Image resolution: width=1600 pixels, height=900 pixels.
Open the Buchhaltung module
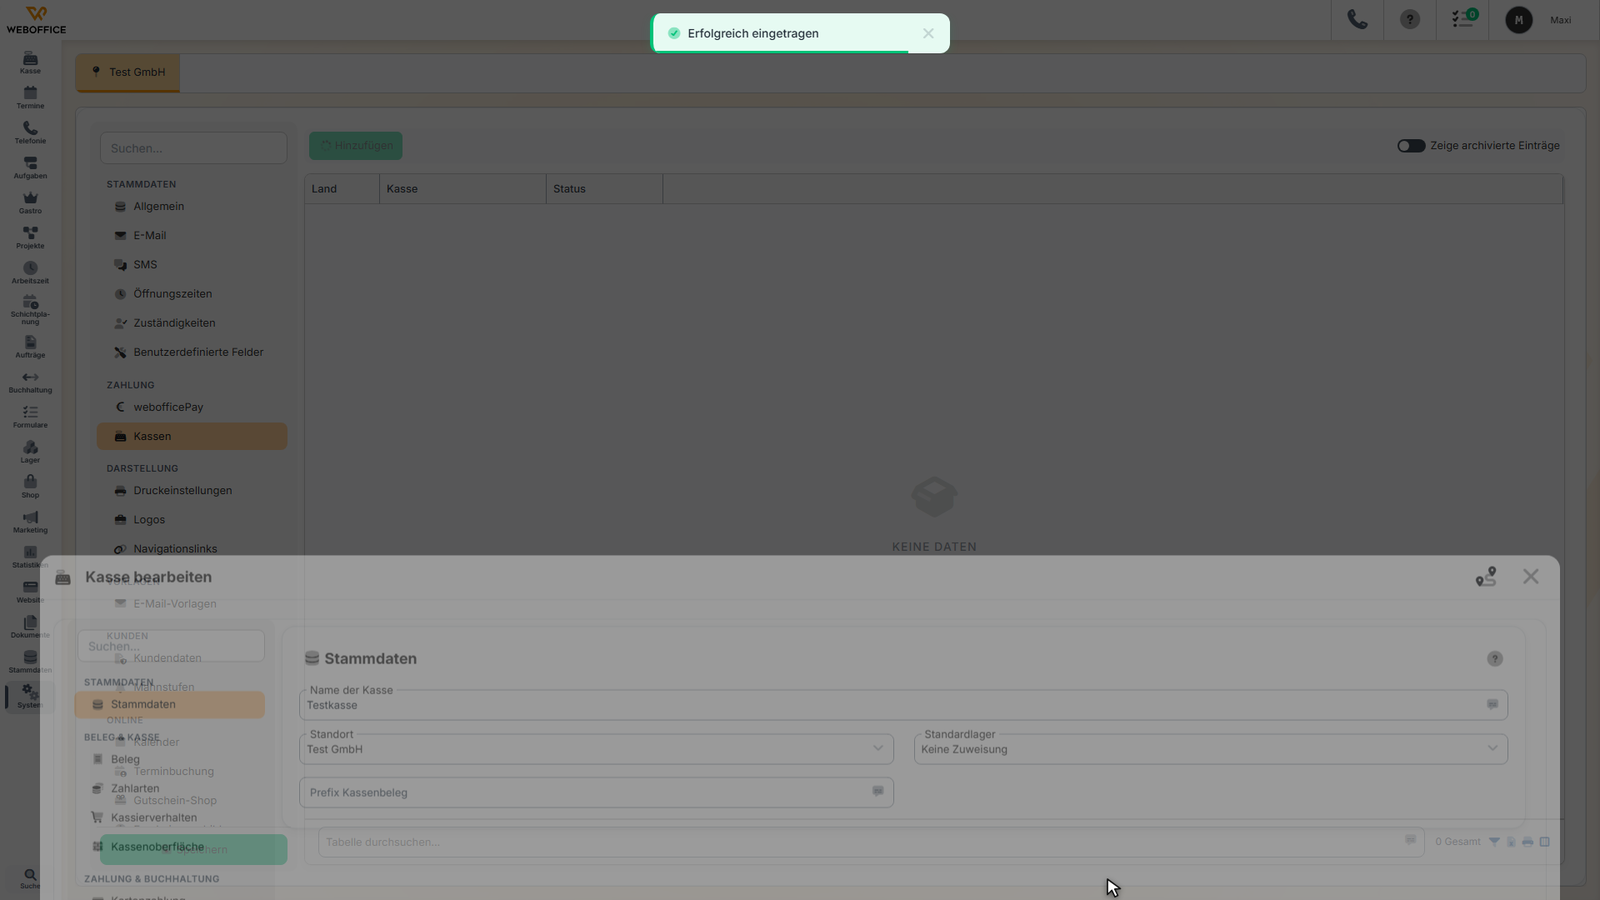(x=30, y=381)
